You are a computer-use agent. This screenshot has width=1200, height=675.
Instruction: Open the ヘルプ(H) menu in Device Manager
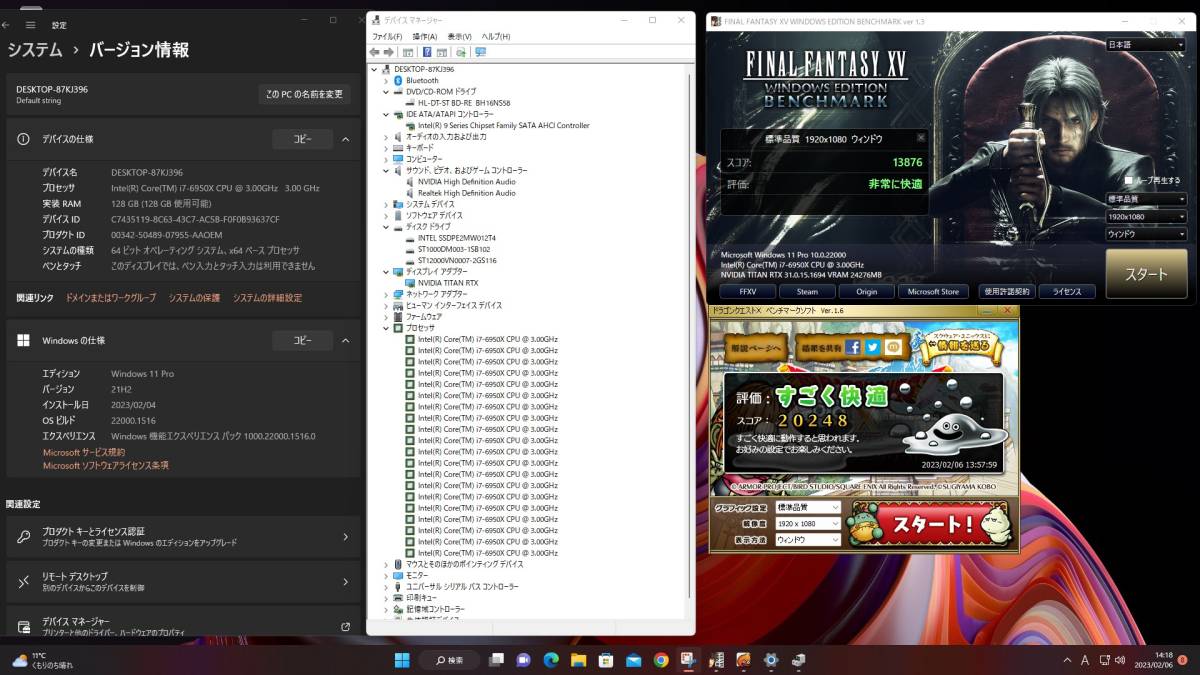point(496,36)
